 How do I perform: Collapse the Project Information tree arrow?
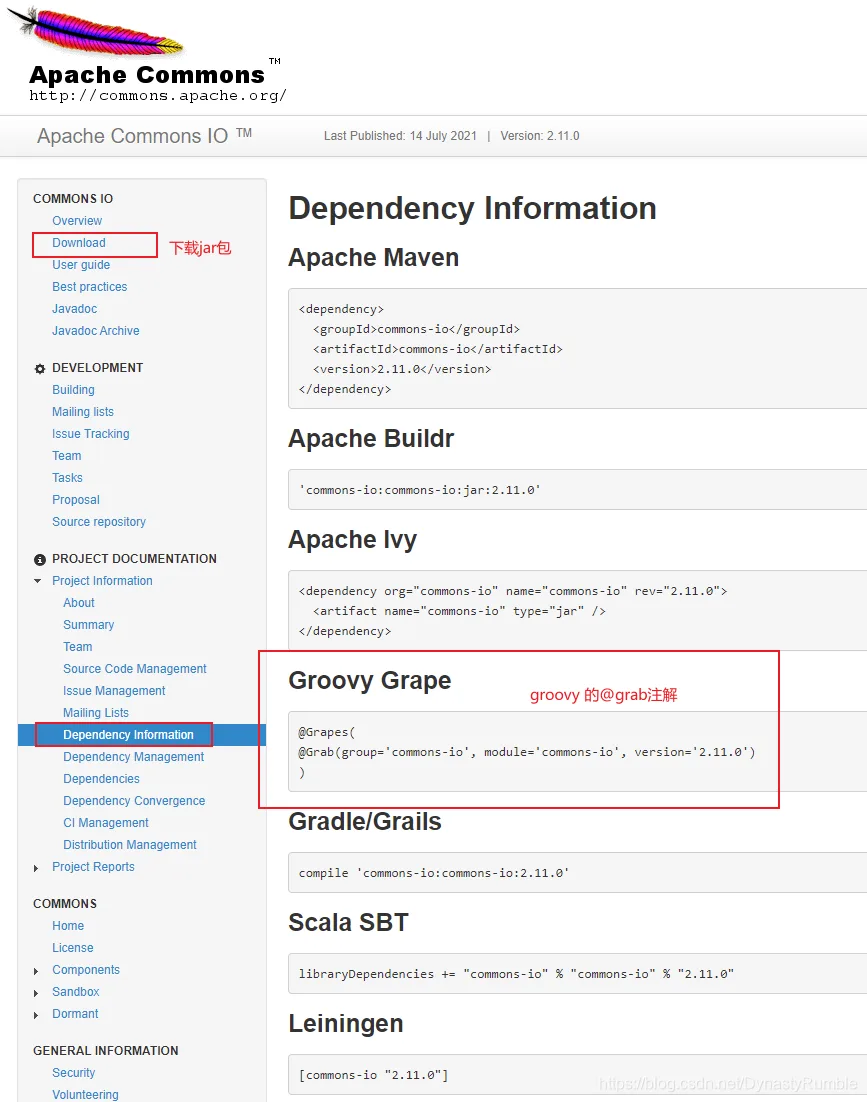(x=37, y=581)
